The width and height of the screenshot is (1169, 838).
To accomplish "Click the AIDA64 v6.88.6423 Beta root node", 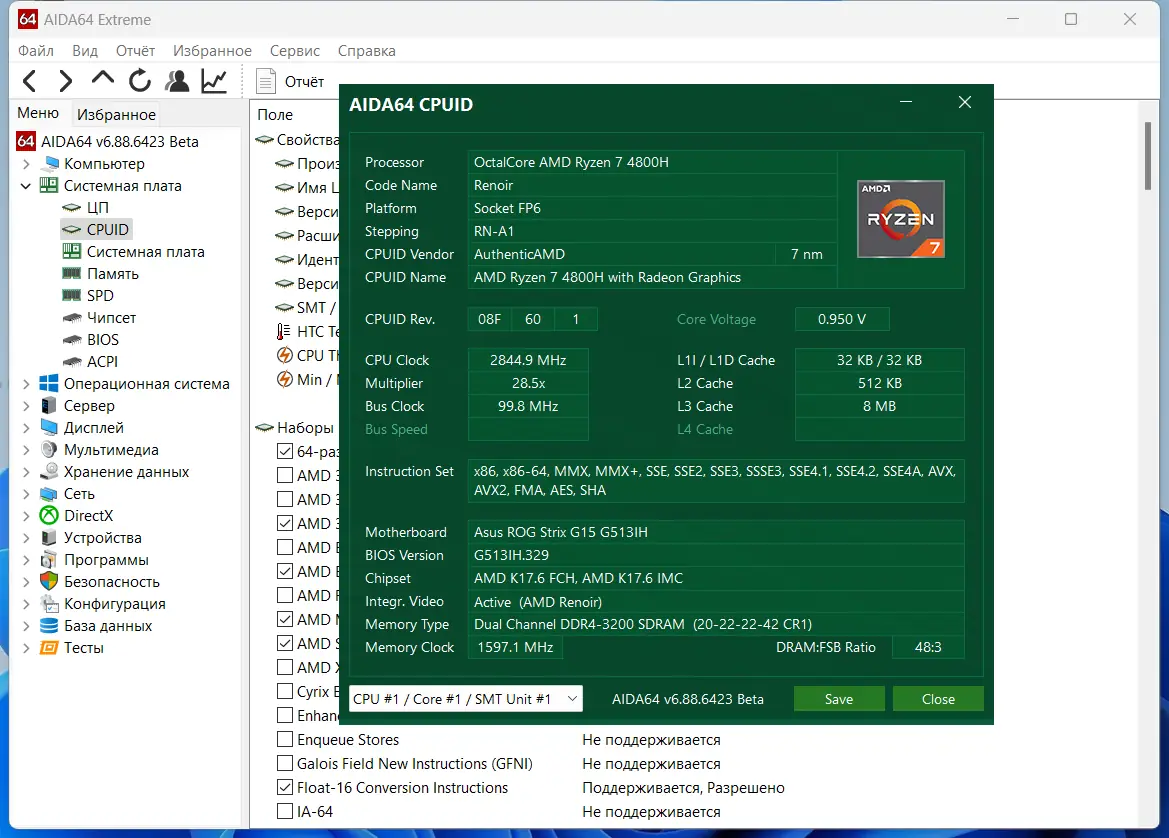I will pos(119,142).
